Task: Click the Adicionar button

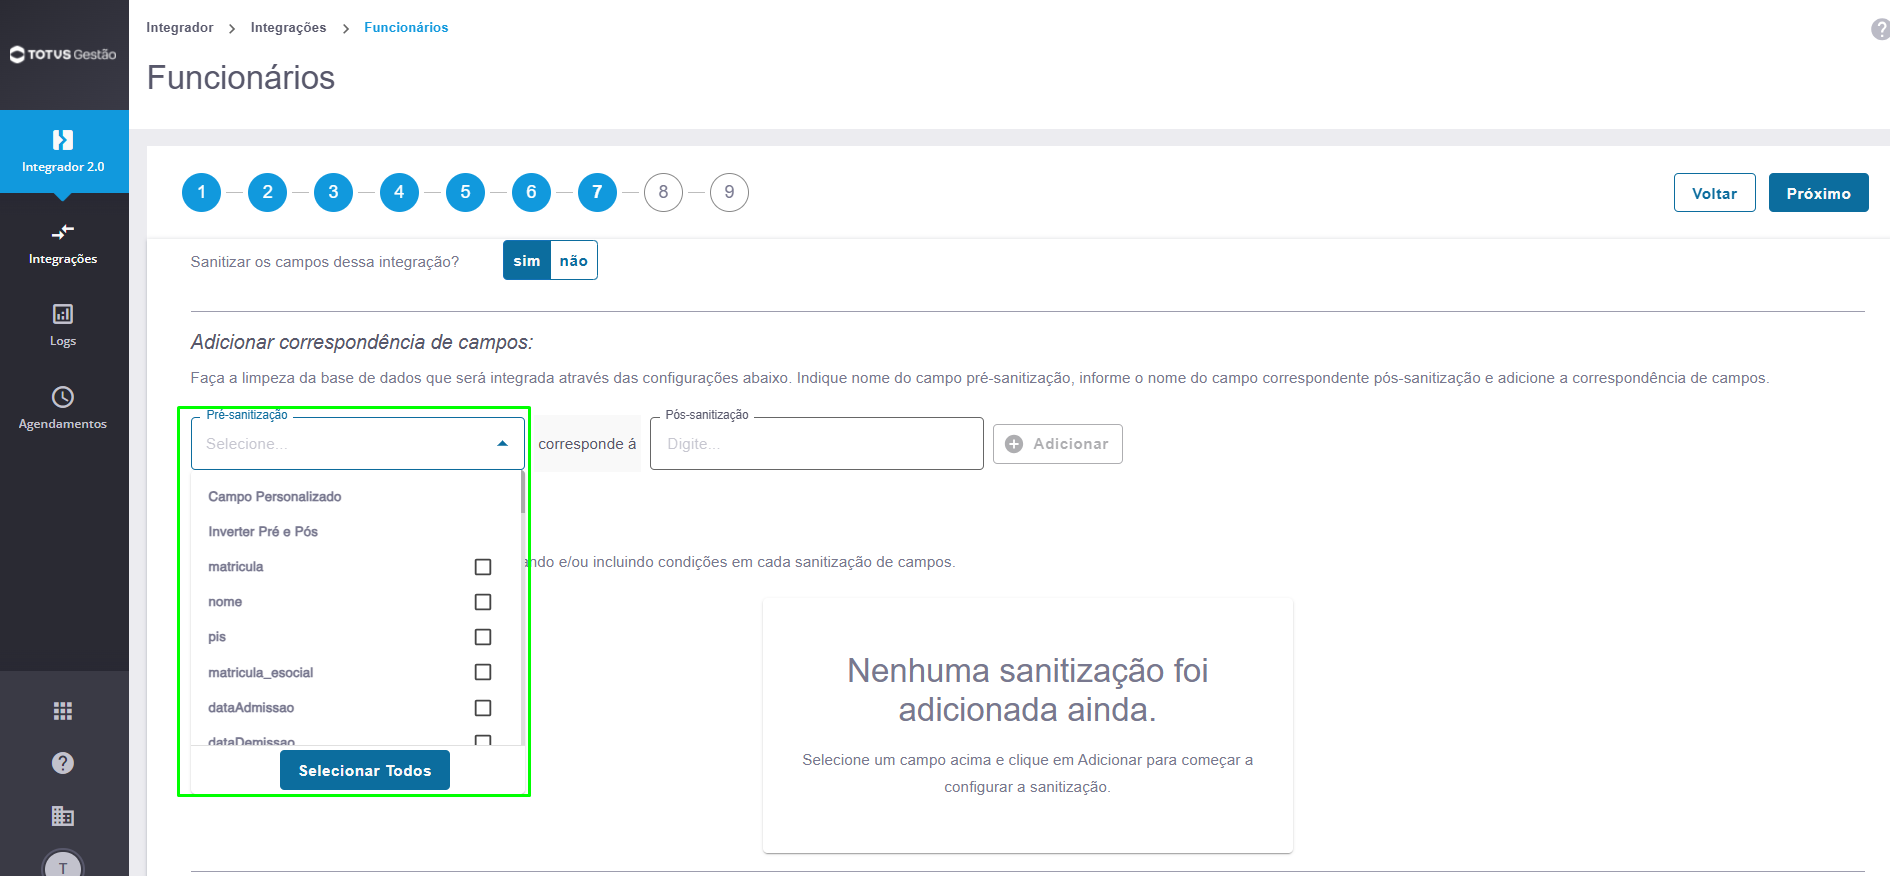Action: tap(1057, 444)
